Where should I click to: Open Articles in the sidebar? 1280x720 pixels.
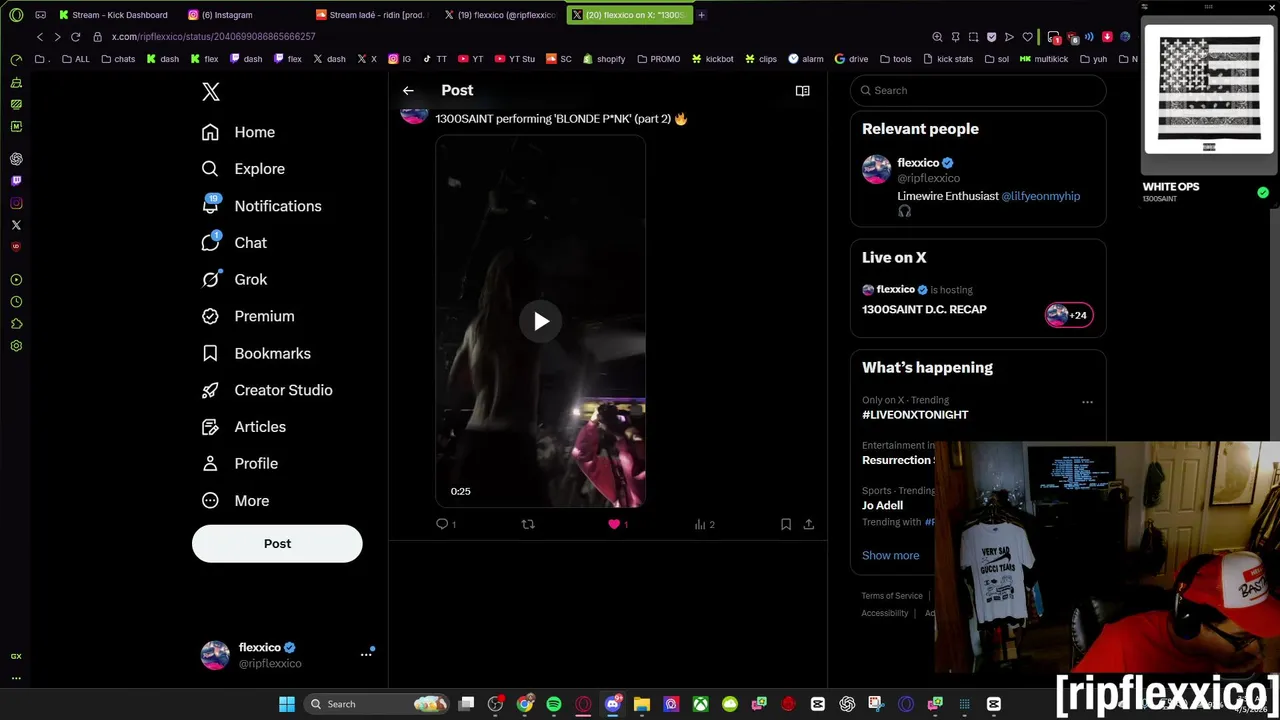(x=244, y=427)
